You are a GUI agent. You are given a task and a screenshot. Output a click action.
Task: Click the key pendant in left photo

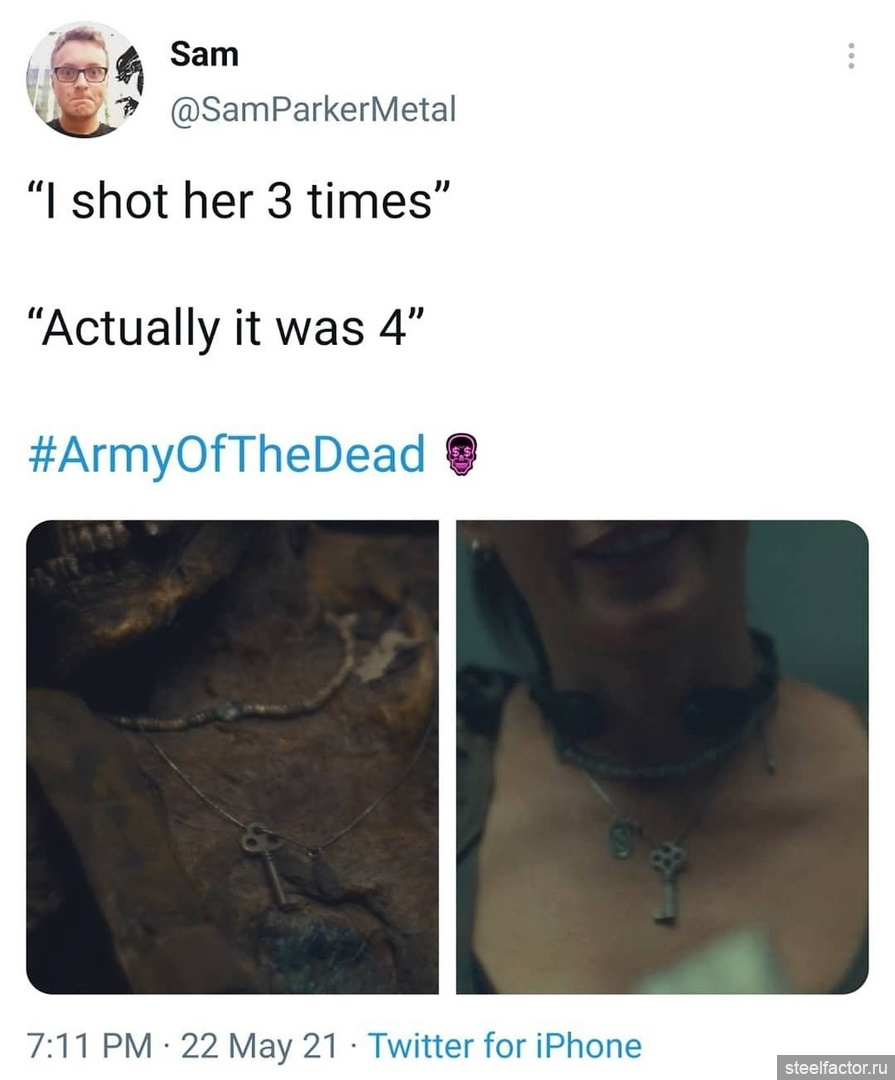point(265,864)
